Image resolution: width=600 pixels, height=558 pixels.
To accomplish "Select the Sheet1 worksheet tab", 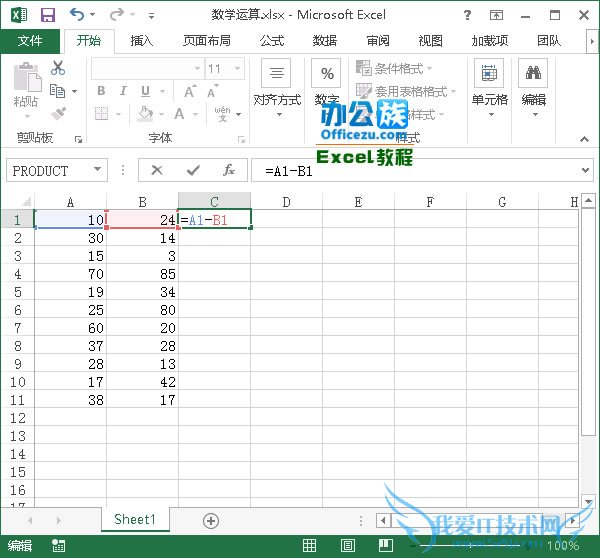I will pyautogui.click(x=134, y=520).
